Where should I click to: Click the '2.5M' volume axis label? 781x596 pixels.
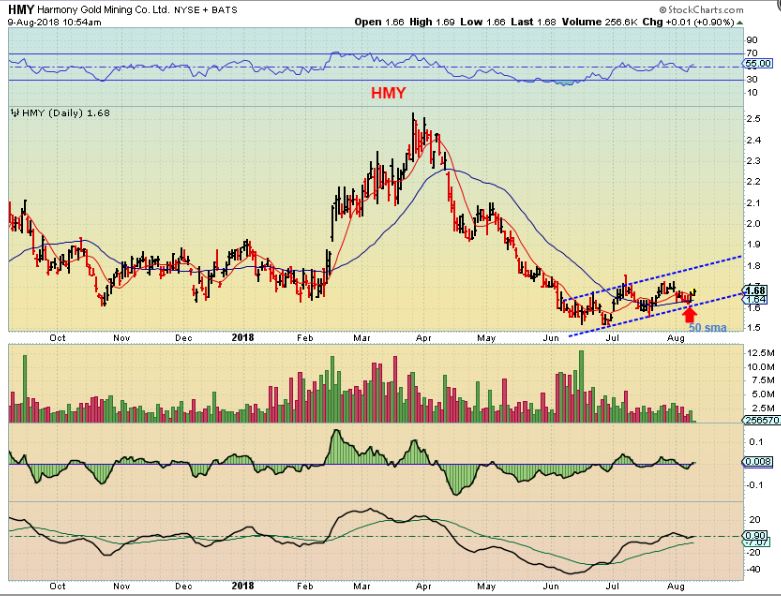[763, 408]
